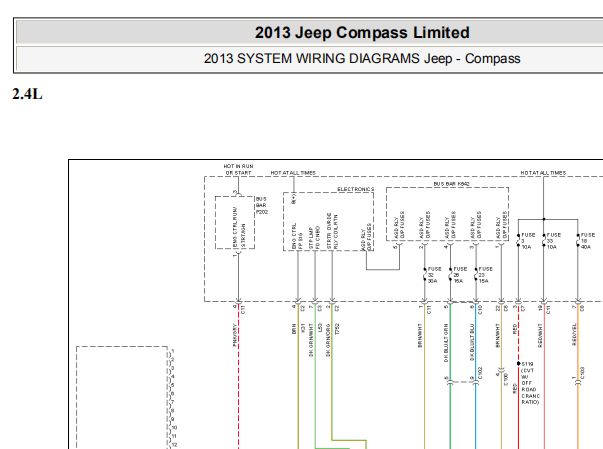The width and height of the screenshot is (603, 449).
Task: Click the "B(+)" terminal label
Action: 294,199
